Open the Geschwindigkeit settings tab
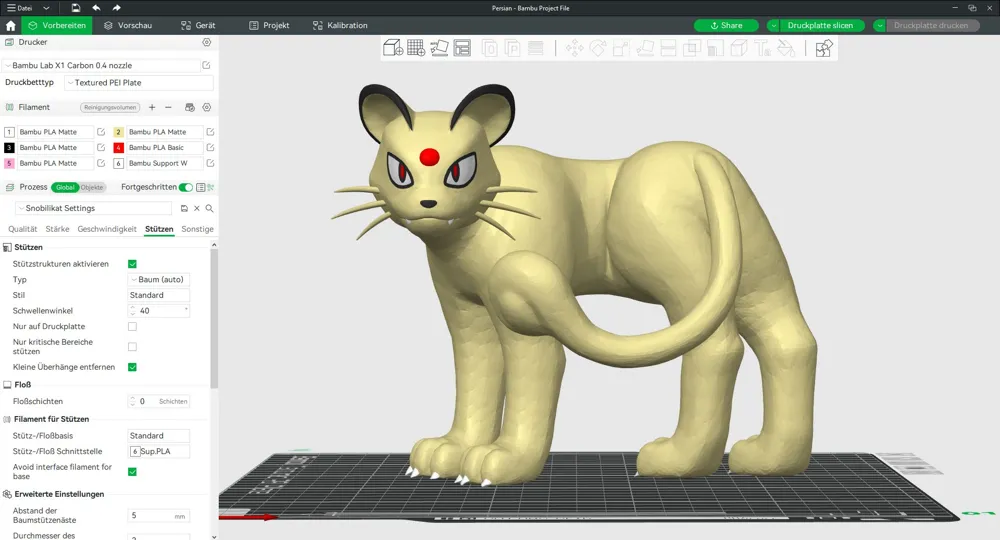This screenshot has width=1000, height=540. click(x=107, y=229)
